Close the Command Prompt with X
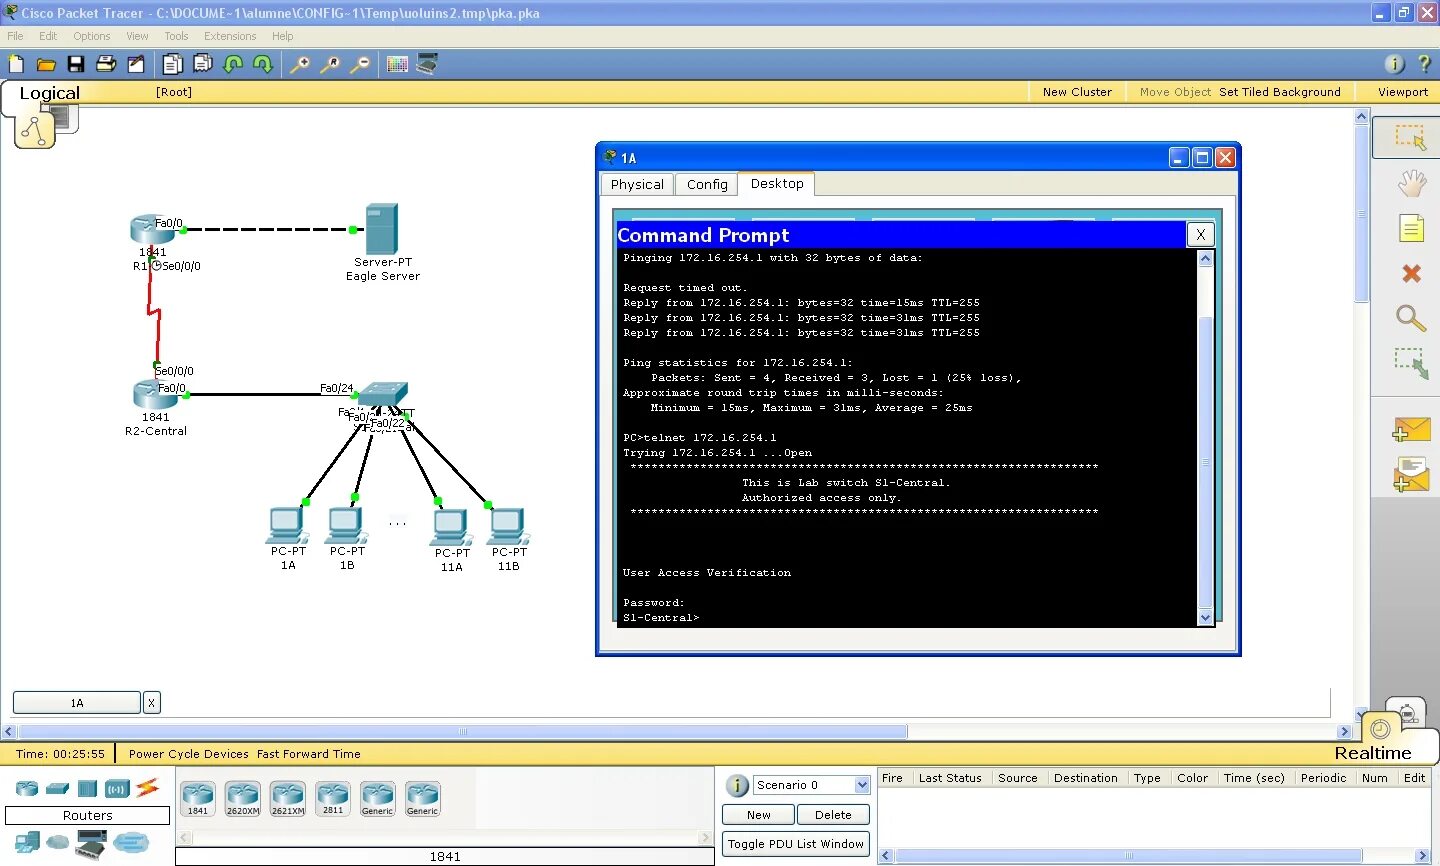Screen dimensions: 1440x866 point(1200,235)
